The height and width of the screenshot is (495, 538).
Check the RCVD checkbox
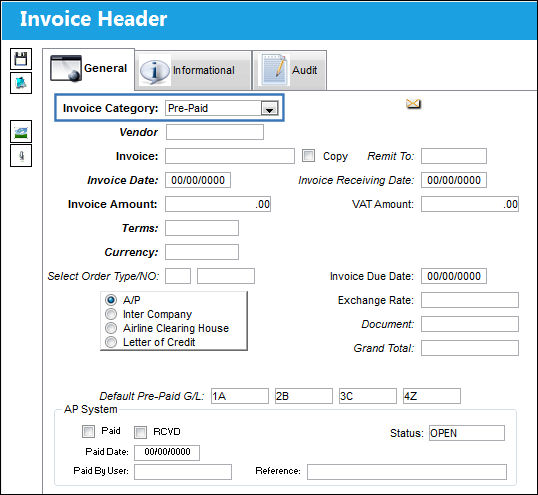coord(140,432)
